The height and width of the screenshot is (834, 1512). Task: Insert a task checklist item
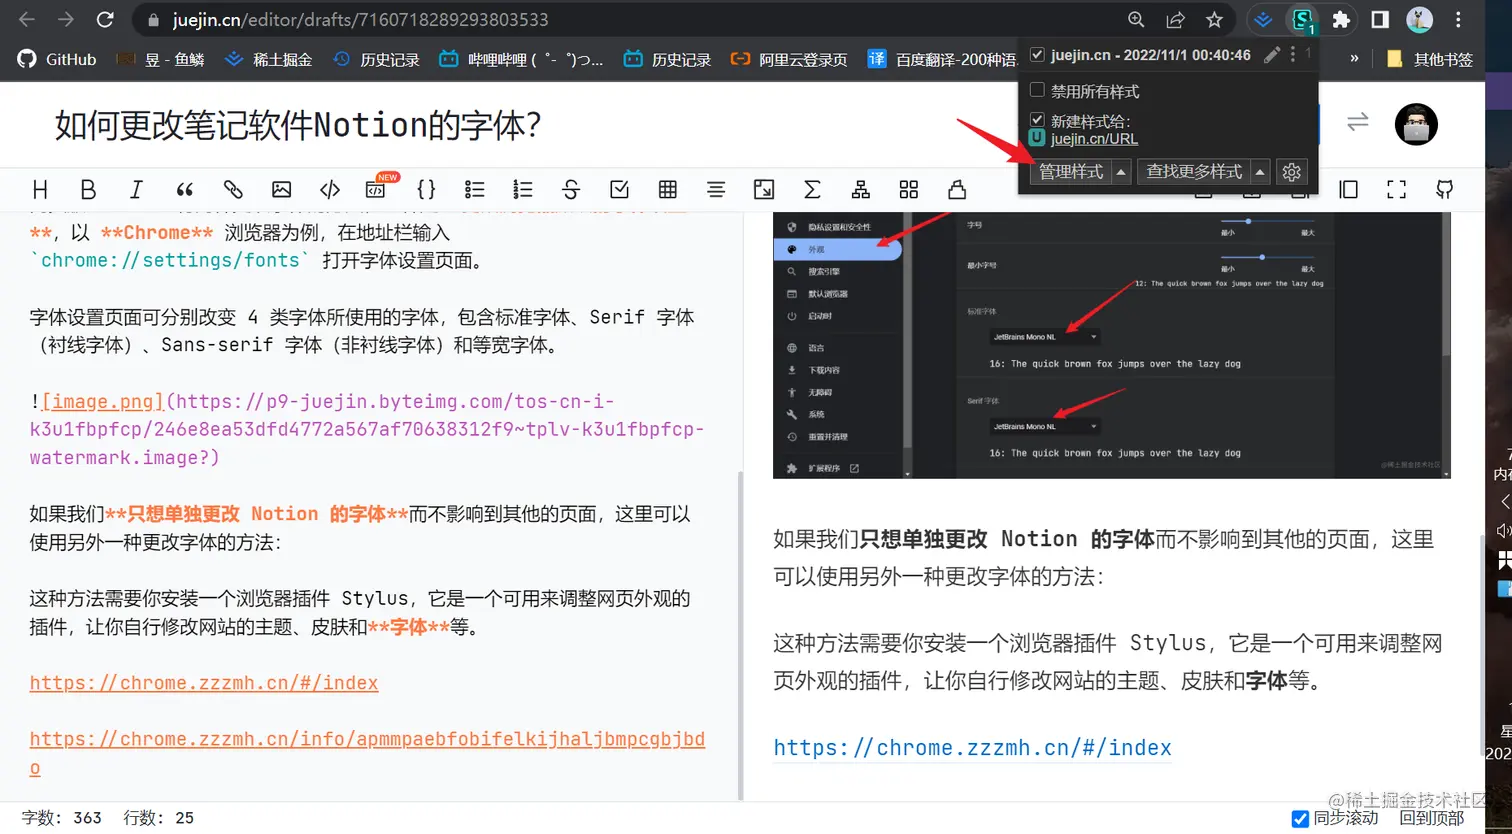(620, 189)
